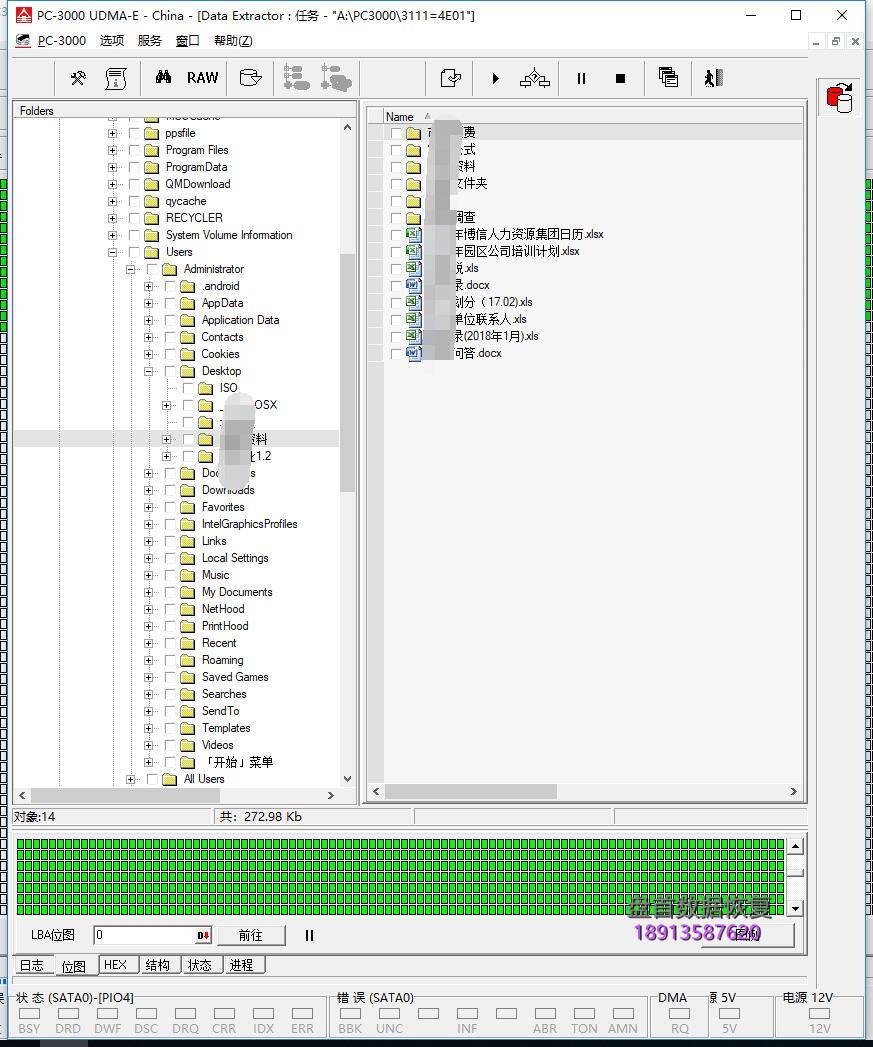Switch to the HEX tab

116,965
